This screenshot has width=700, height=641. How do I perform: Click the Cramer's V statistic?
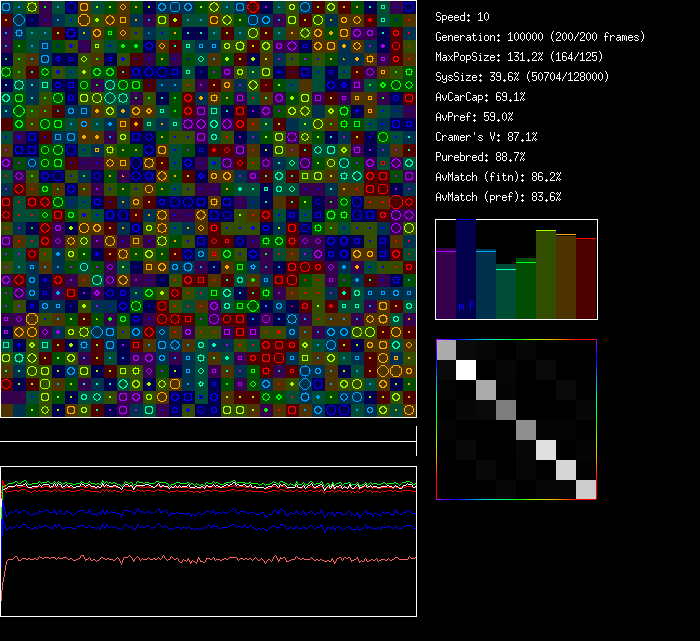click(x=486, y=137)
